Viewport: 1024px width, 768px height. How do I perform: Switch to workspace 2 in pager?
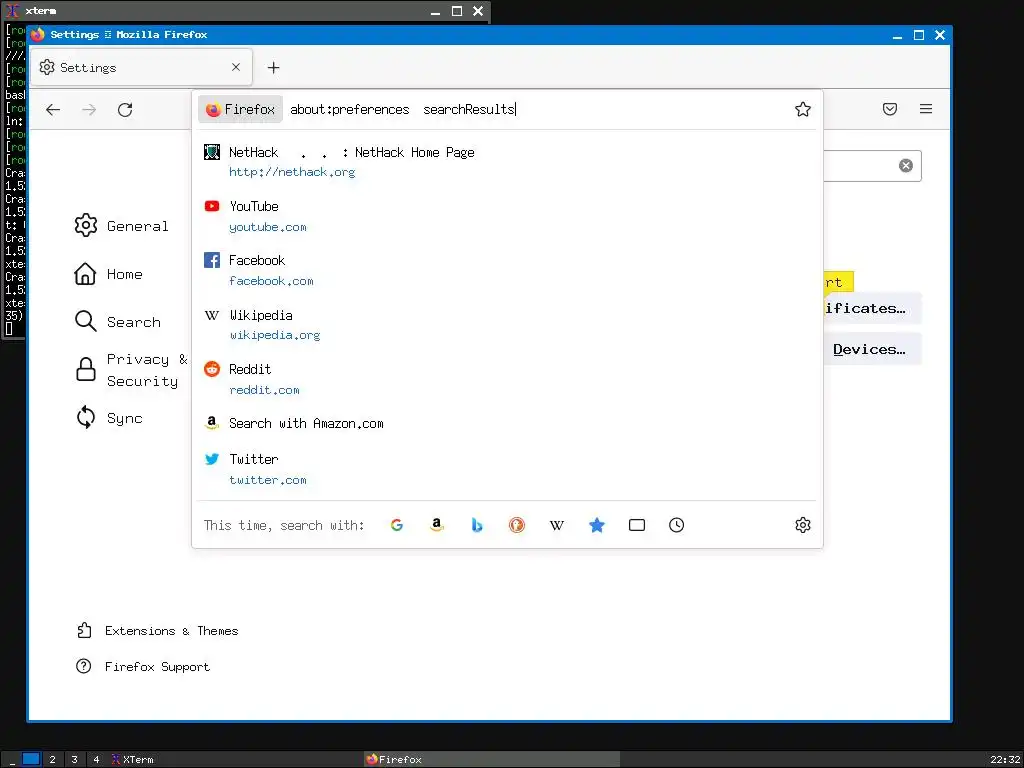(52, 760)
